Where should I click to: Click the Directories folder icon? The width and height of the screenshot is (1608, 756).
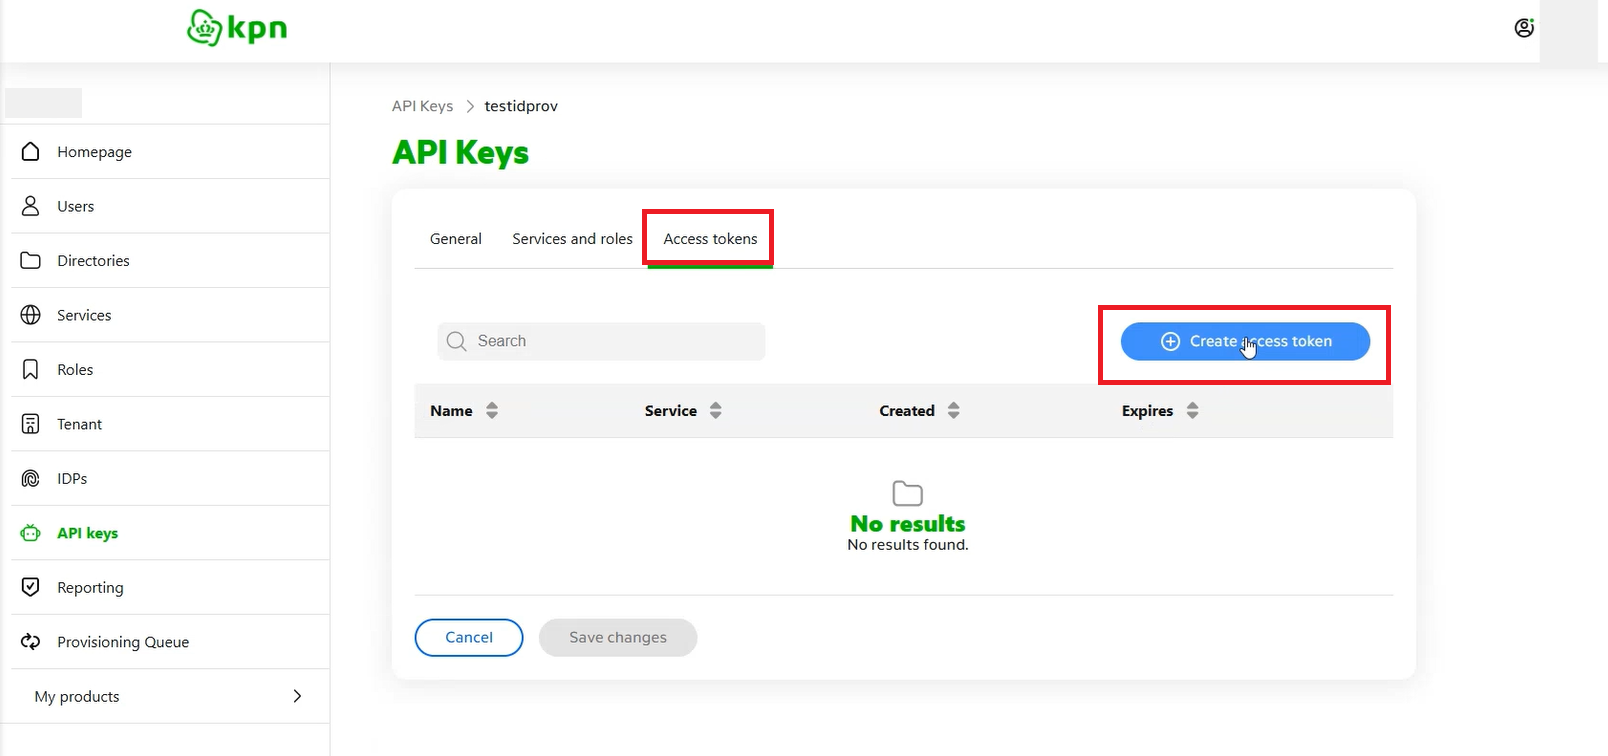click(31, 260)
